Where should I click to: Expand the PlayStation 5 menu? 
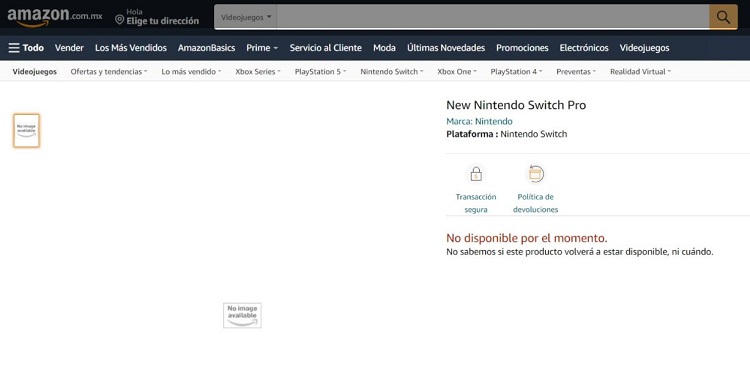(x=320, y=72)
